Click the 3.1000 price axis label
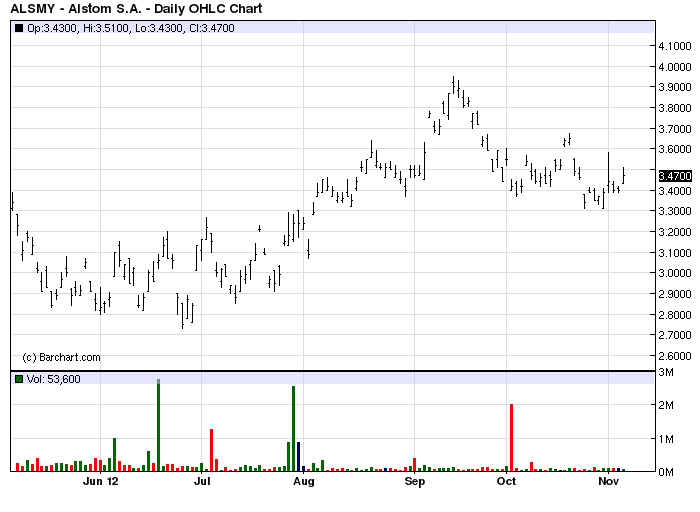 pos(675,253)
